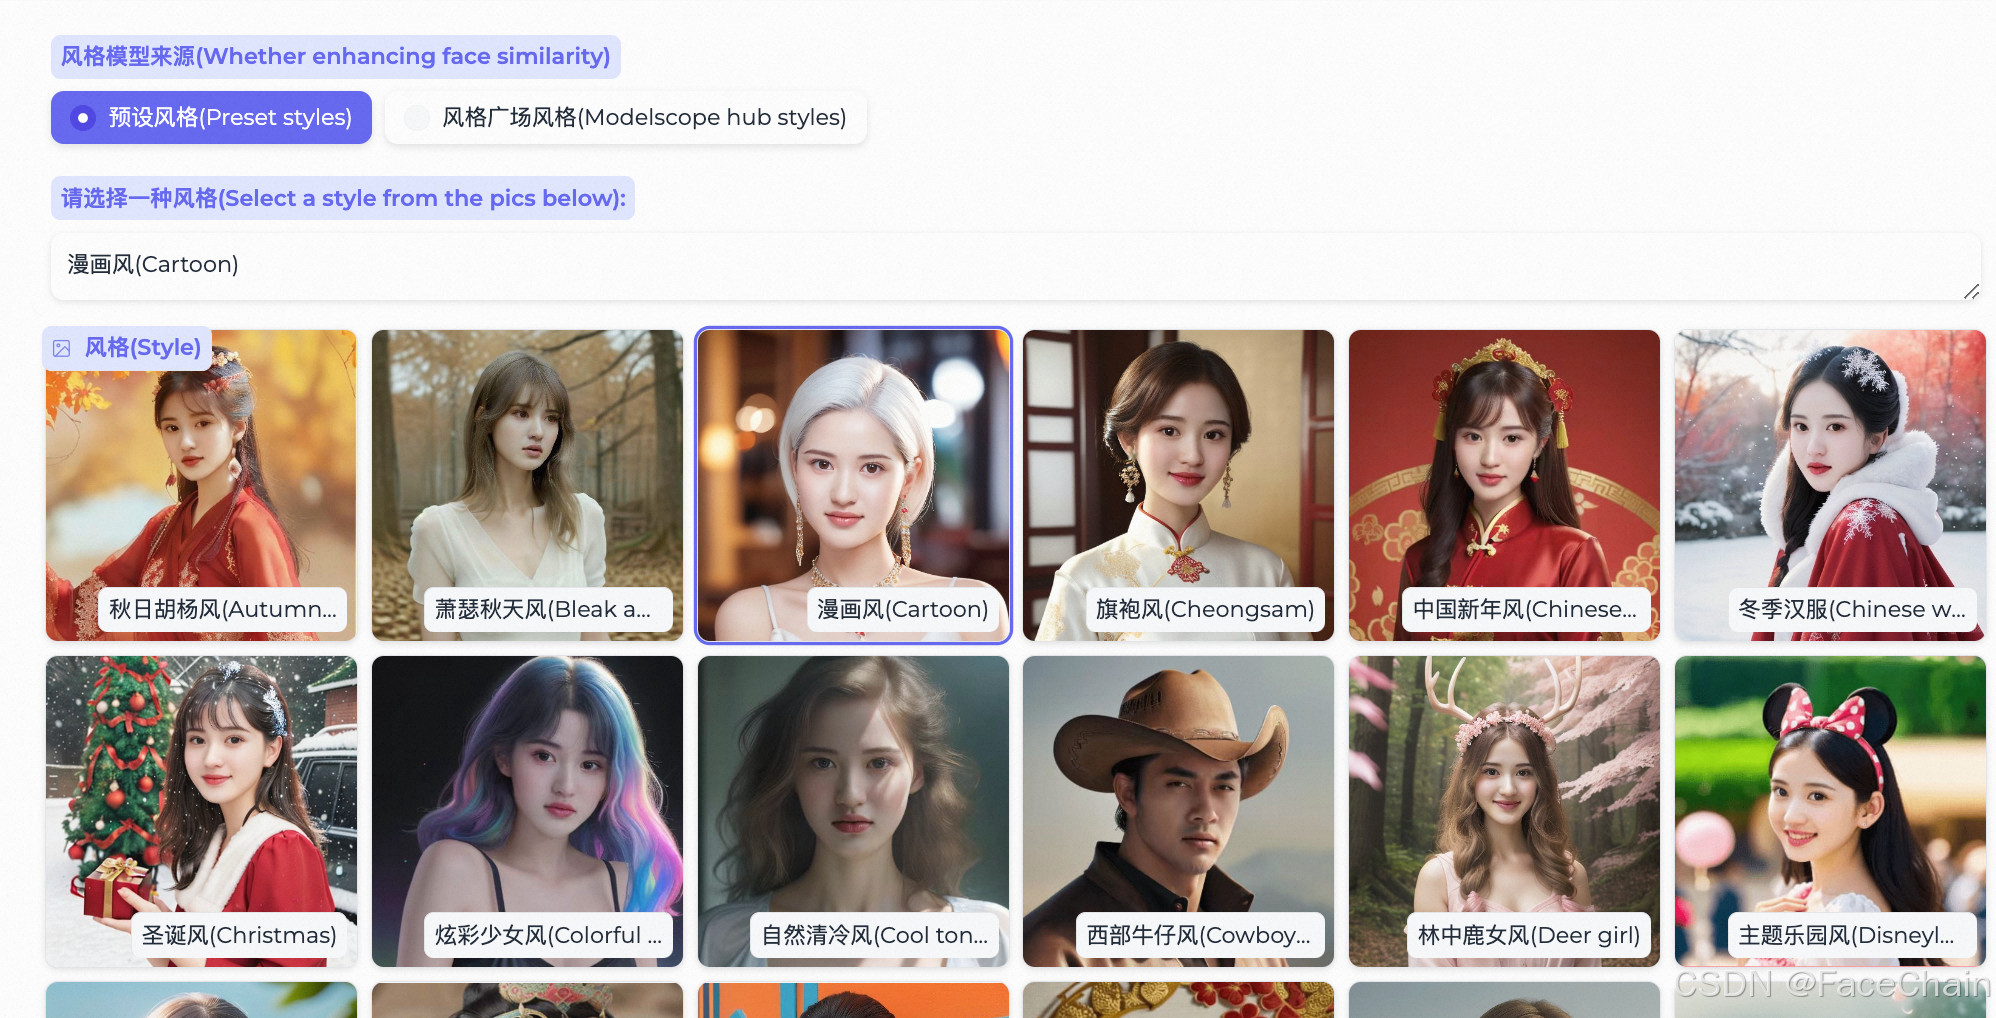The image size is (1996, 1018).
Task: Click the 圣诞风(Christmas) caption
Action: pyautogui.click(x=239, y=935)
